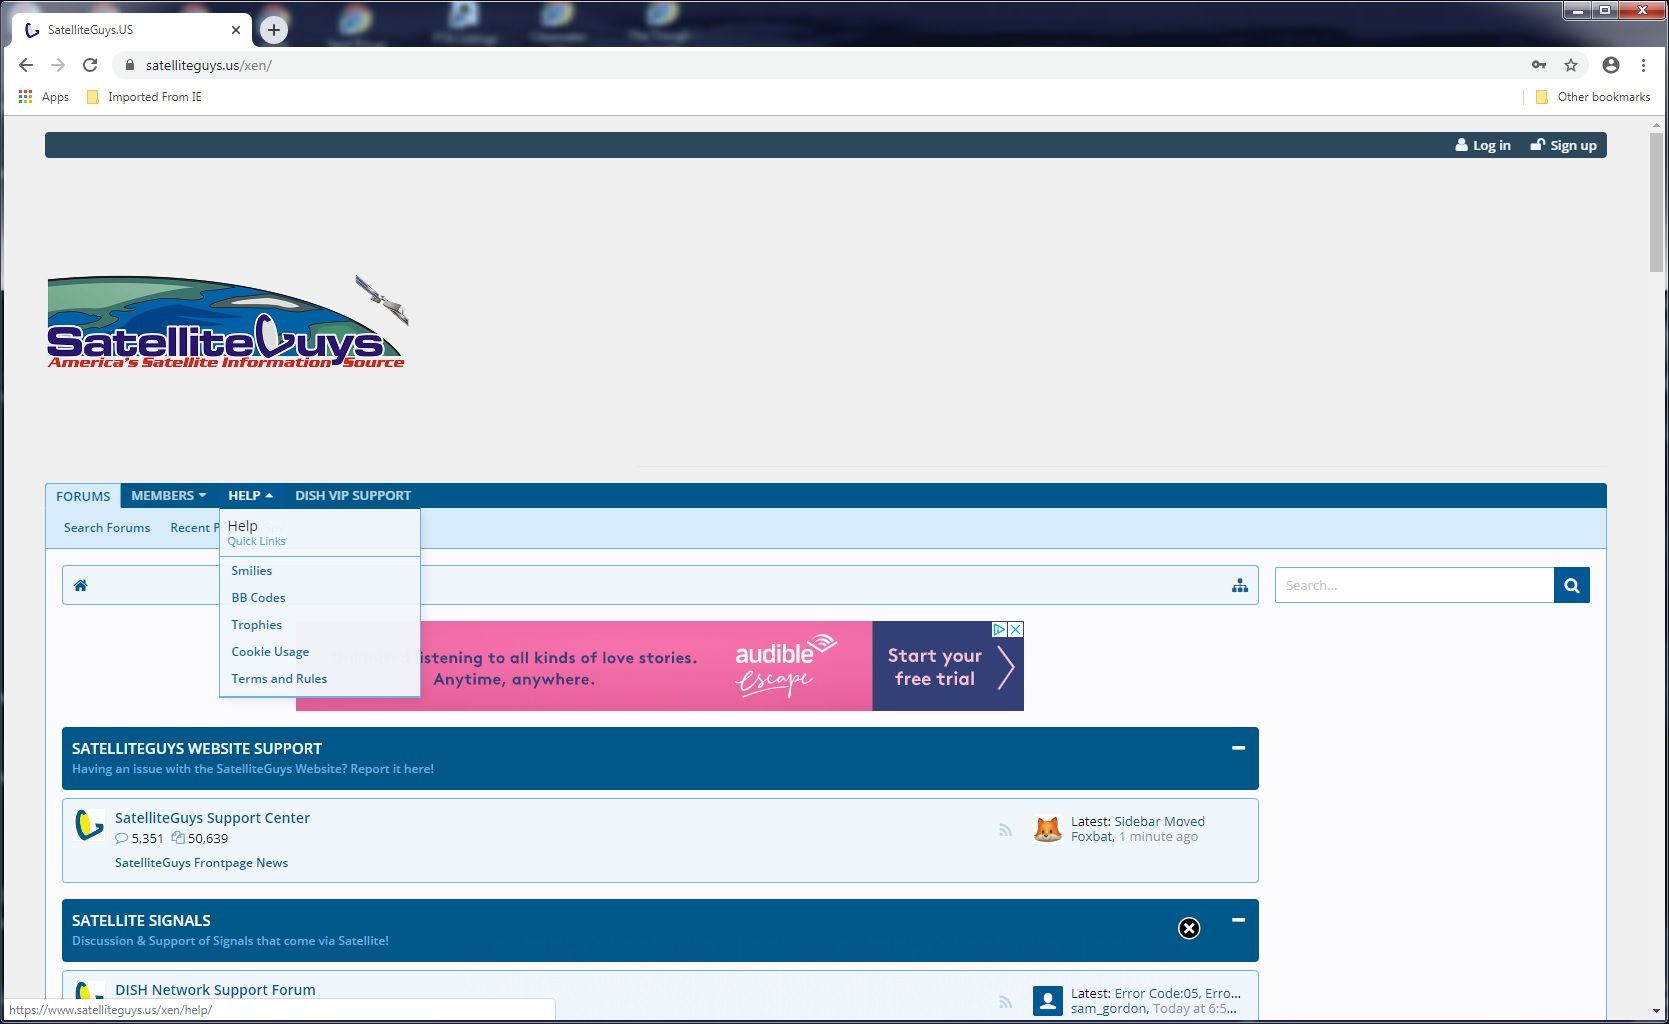Image resolution: width=1669 pixels, height=1024 pixels.
Task: Click the Log in link
Action: pos(1483,145)
